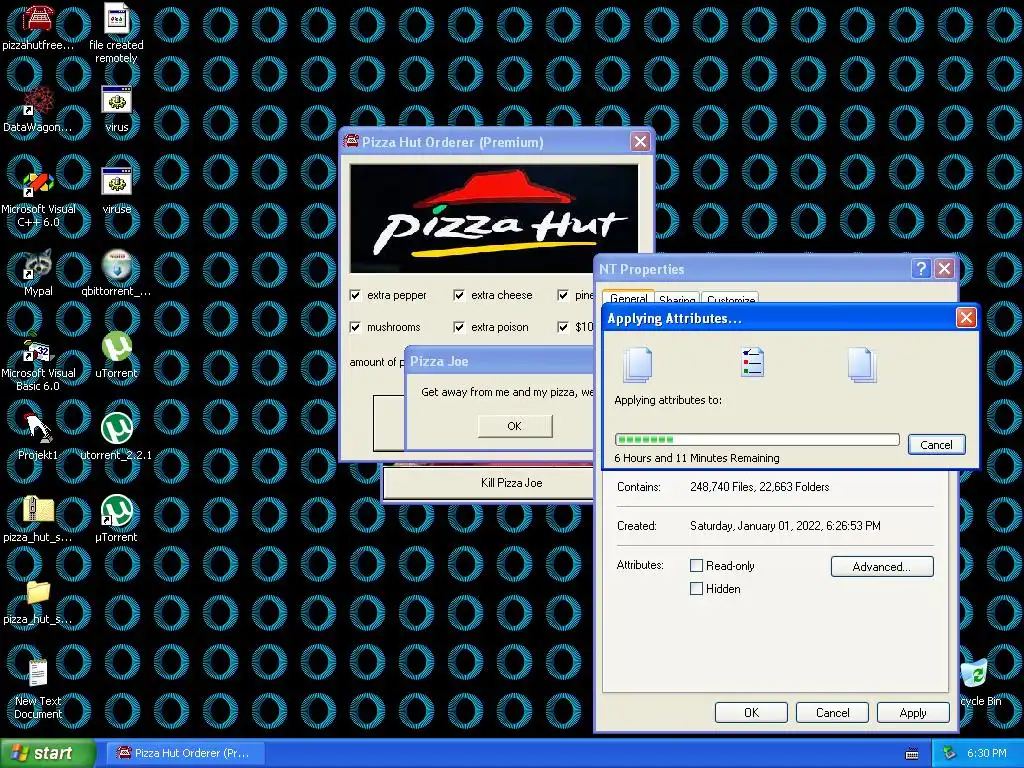1024x768 pixels.
Task: Click the 6:30 PM taskbar clock
Action: click(986, 753)
